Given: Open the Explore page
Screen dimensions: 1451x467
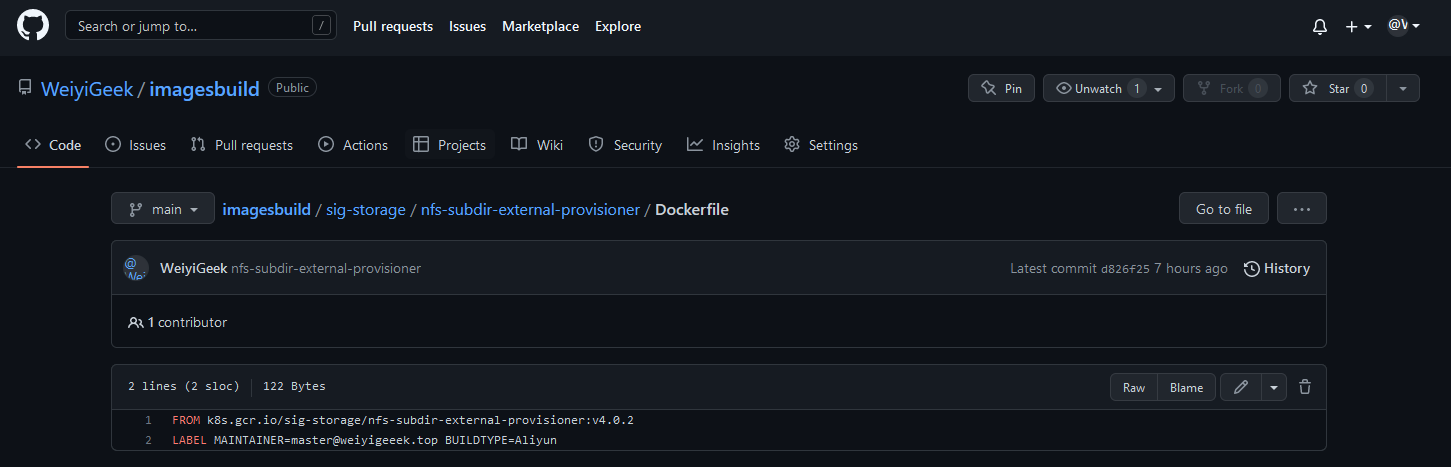Looking at the screenshot, I should (618, 26).
